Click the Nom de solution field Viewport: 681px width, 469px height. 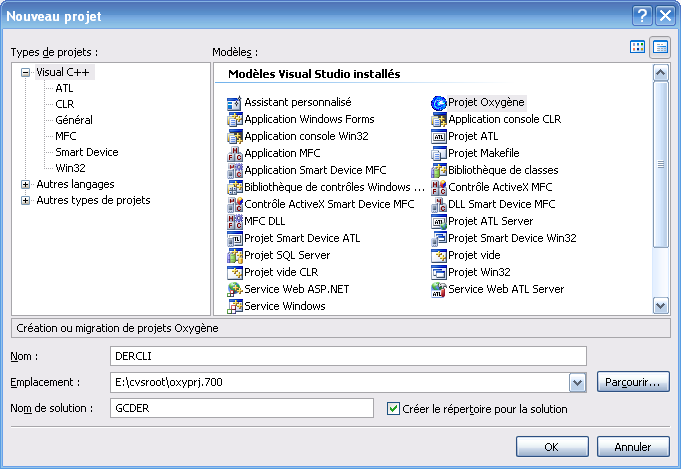(x=242, y=408)
